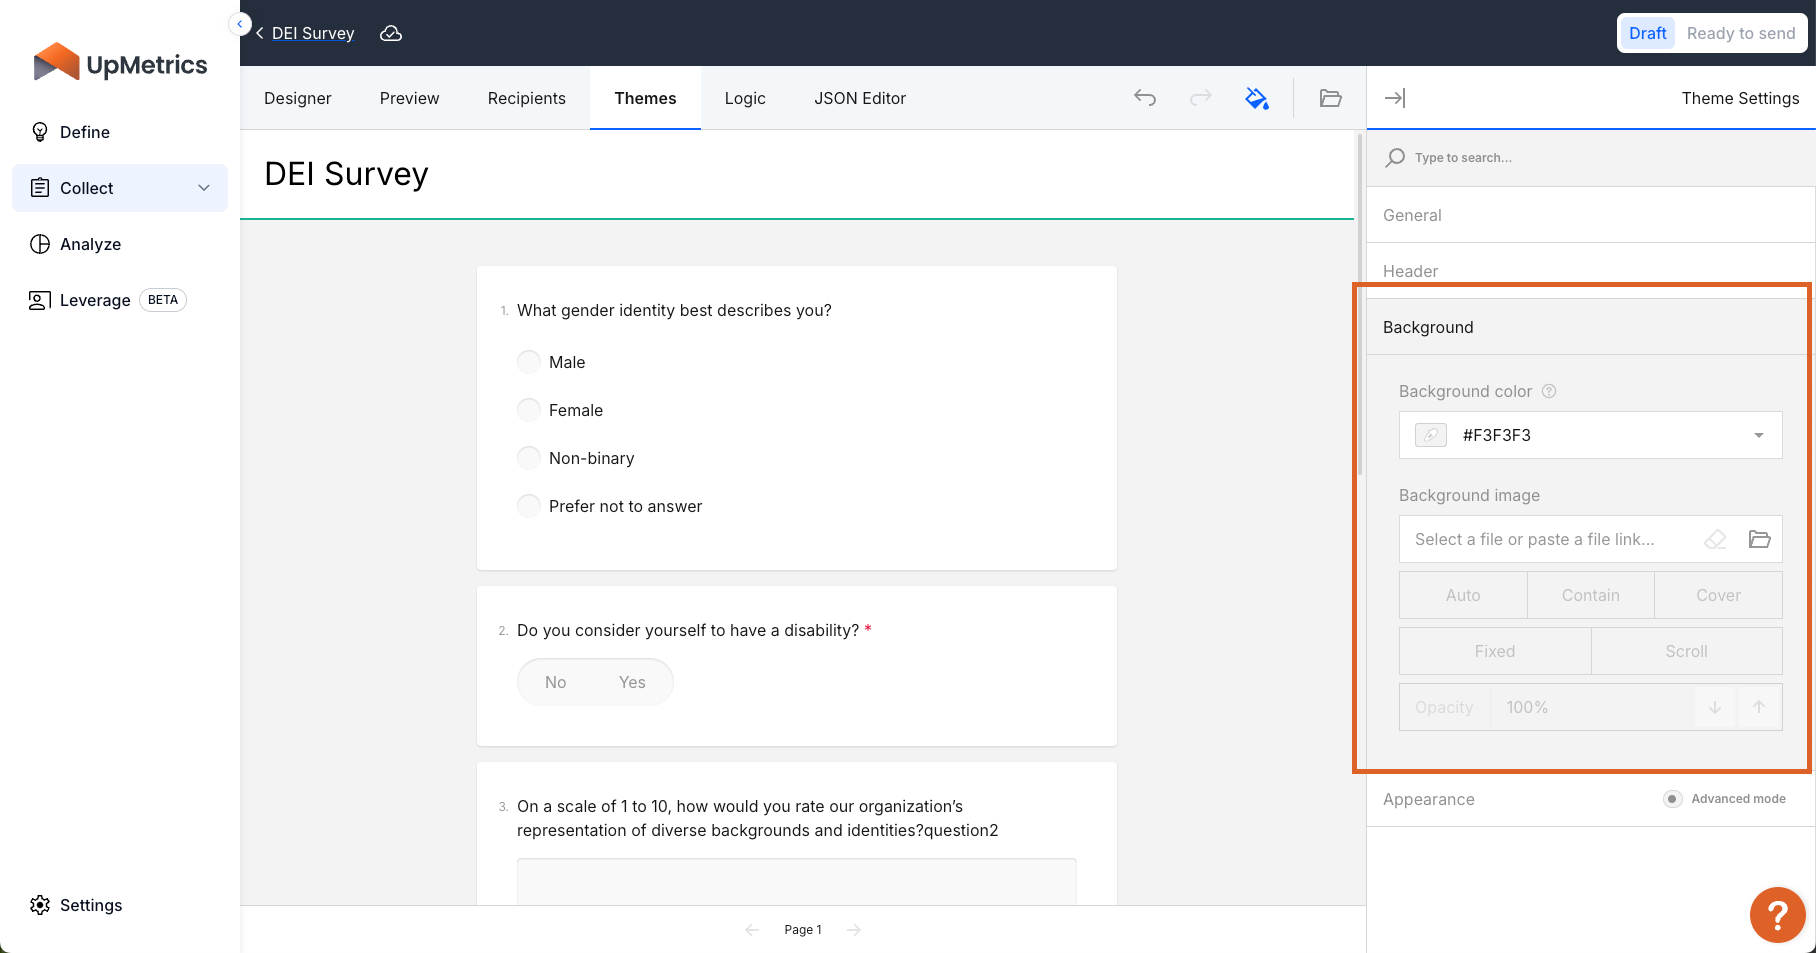Select the Male radio option
1816x953 pixels.
[x=529, y=362]
